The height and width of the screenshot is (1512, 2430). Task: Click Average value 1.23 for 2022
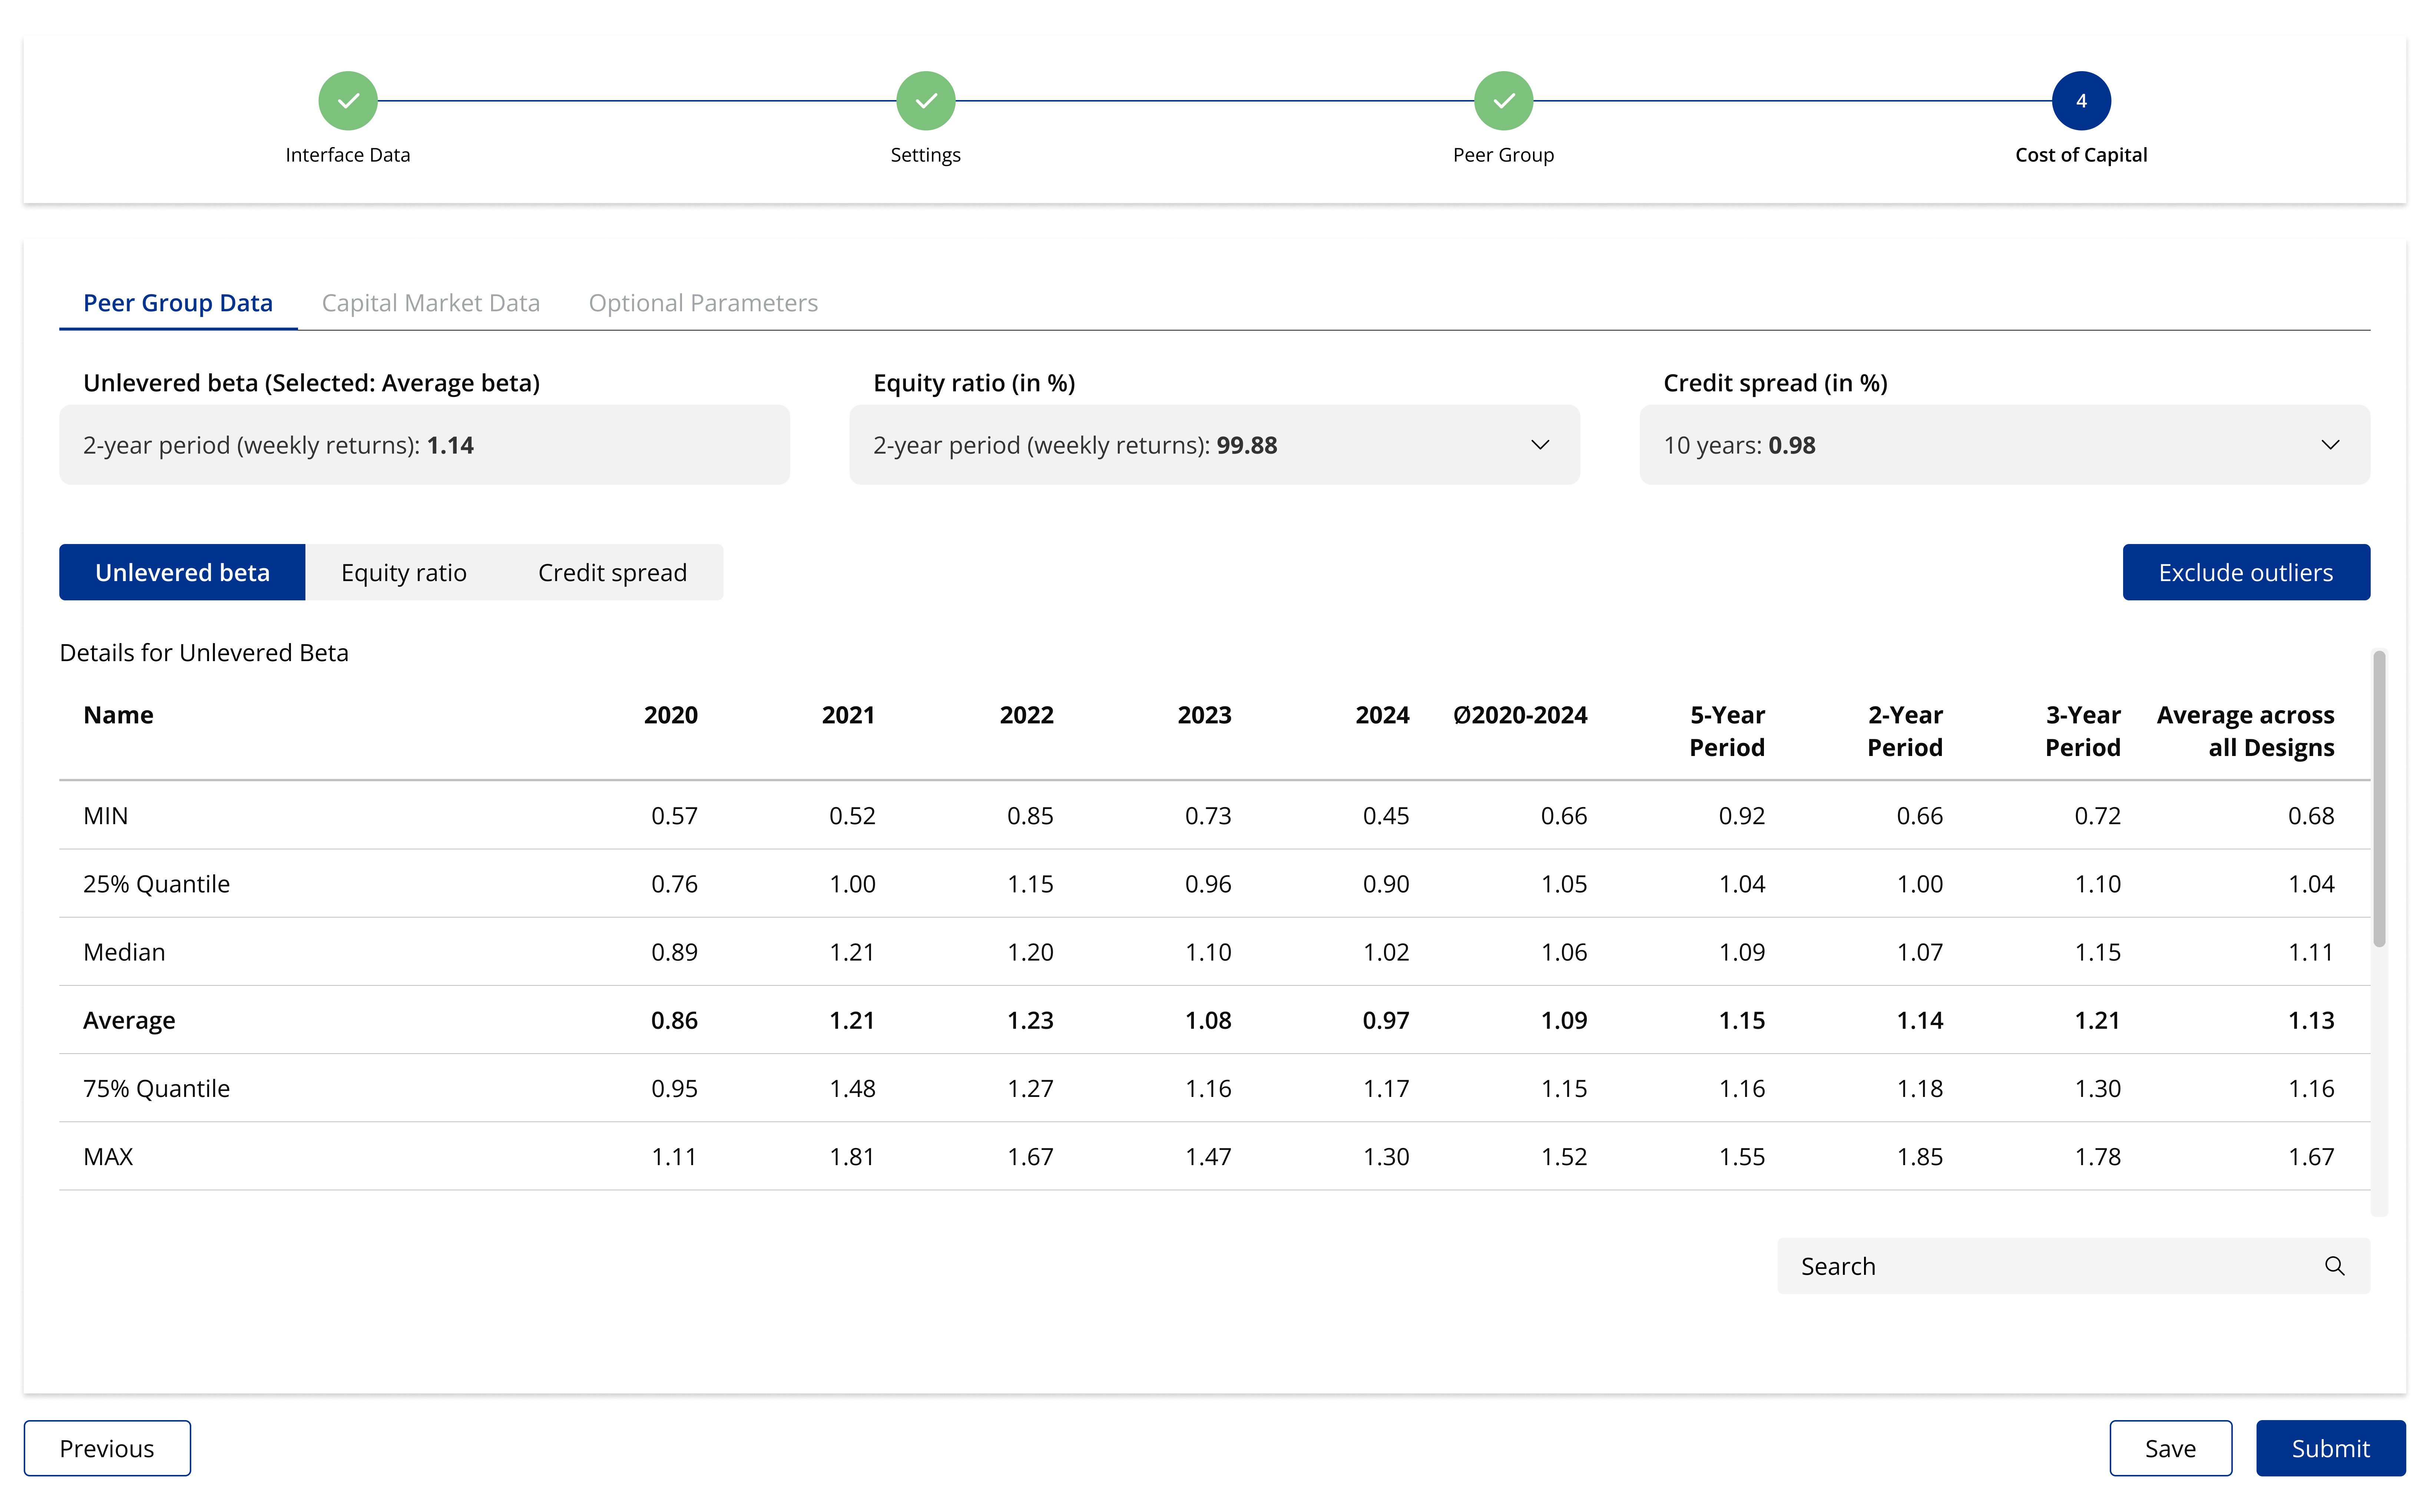pos(1030,1020)
